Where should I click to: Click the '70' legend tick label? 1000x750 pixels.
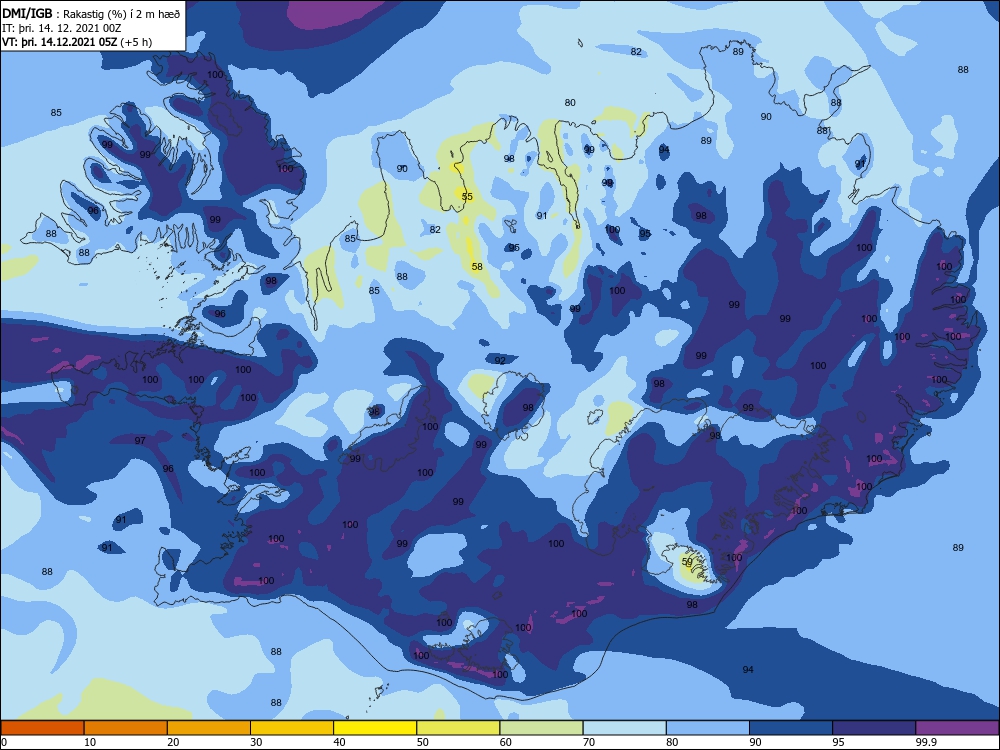(589, 742)
